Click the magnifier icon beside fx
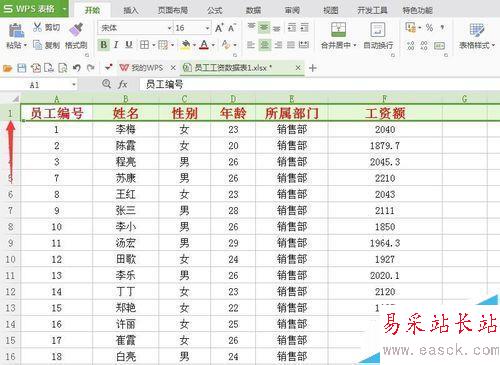This screenshot has height=365, width=500. click(x=107, y=84)
